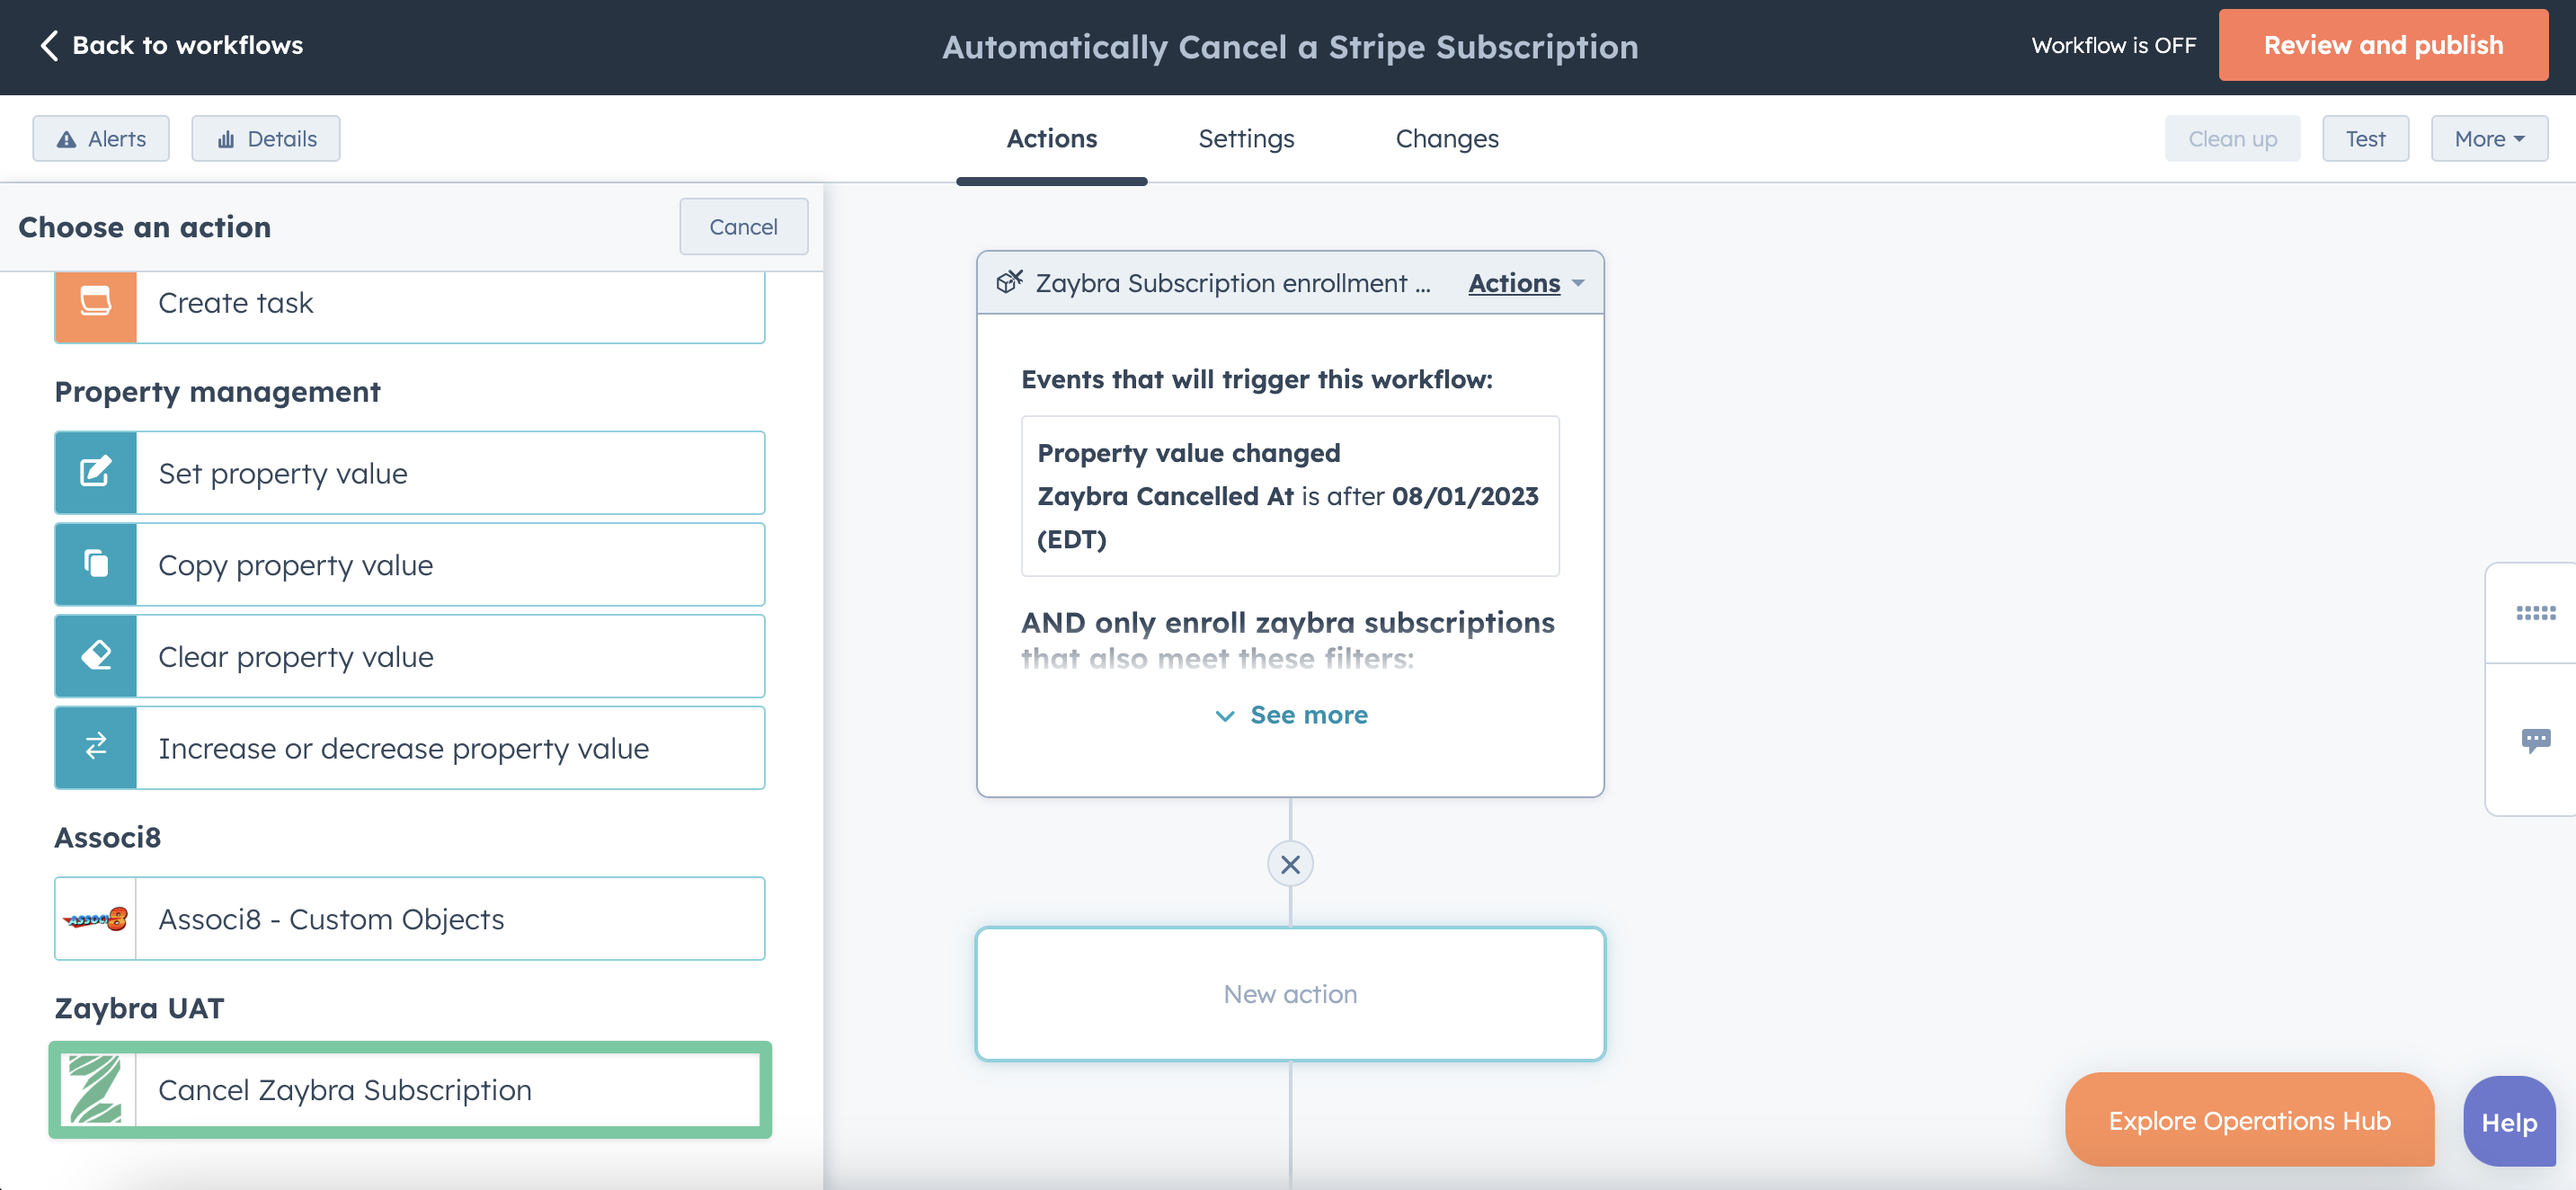The width and height of the screenshot is (2576, 1190).
Task: Click the Zaybra workflow trigger settings icon
Action: coord(1010,283)
